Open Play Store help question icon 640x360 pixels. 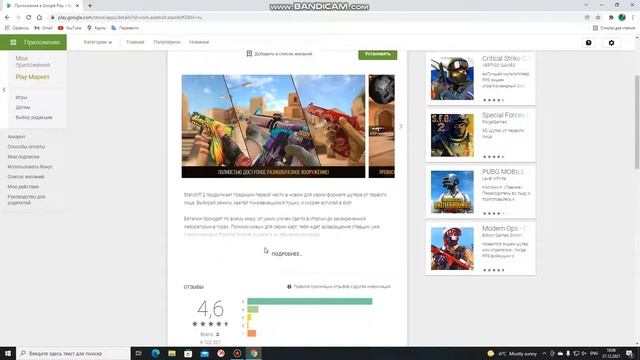coord(589,43)
